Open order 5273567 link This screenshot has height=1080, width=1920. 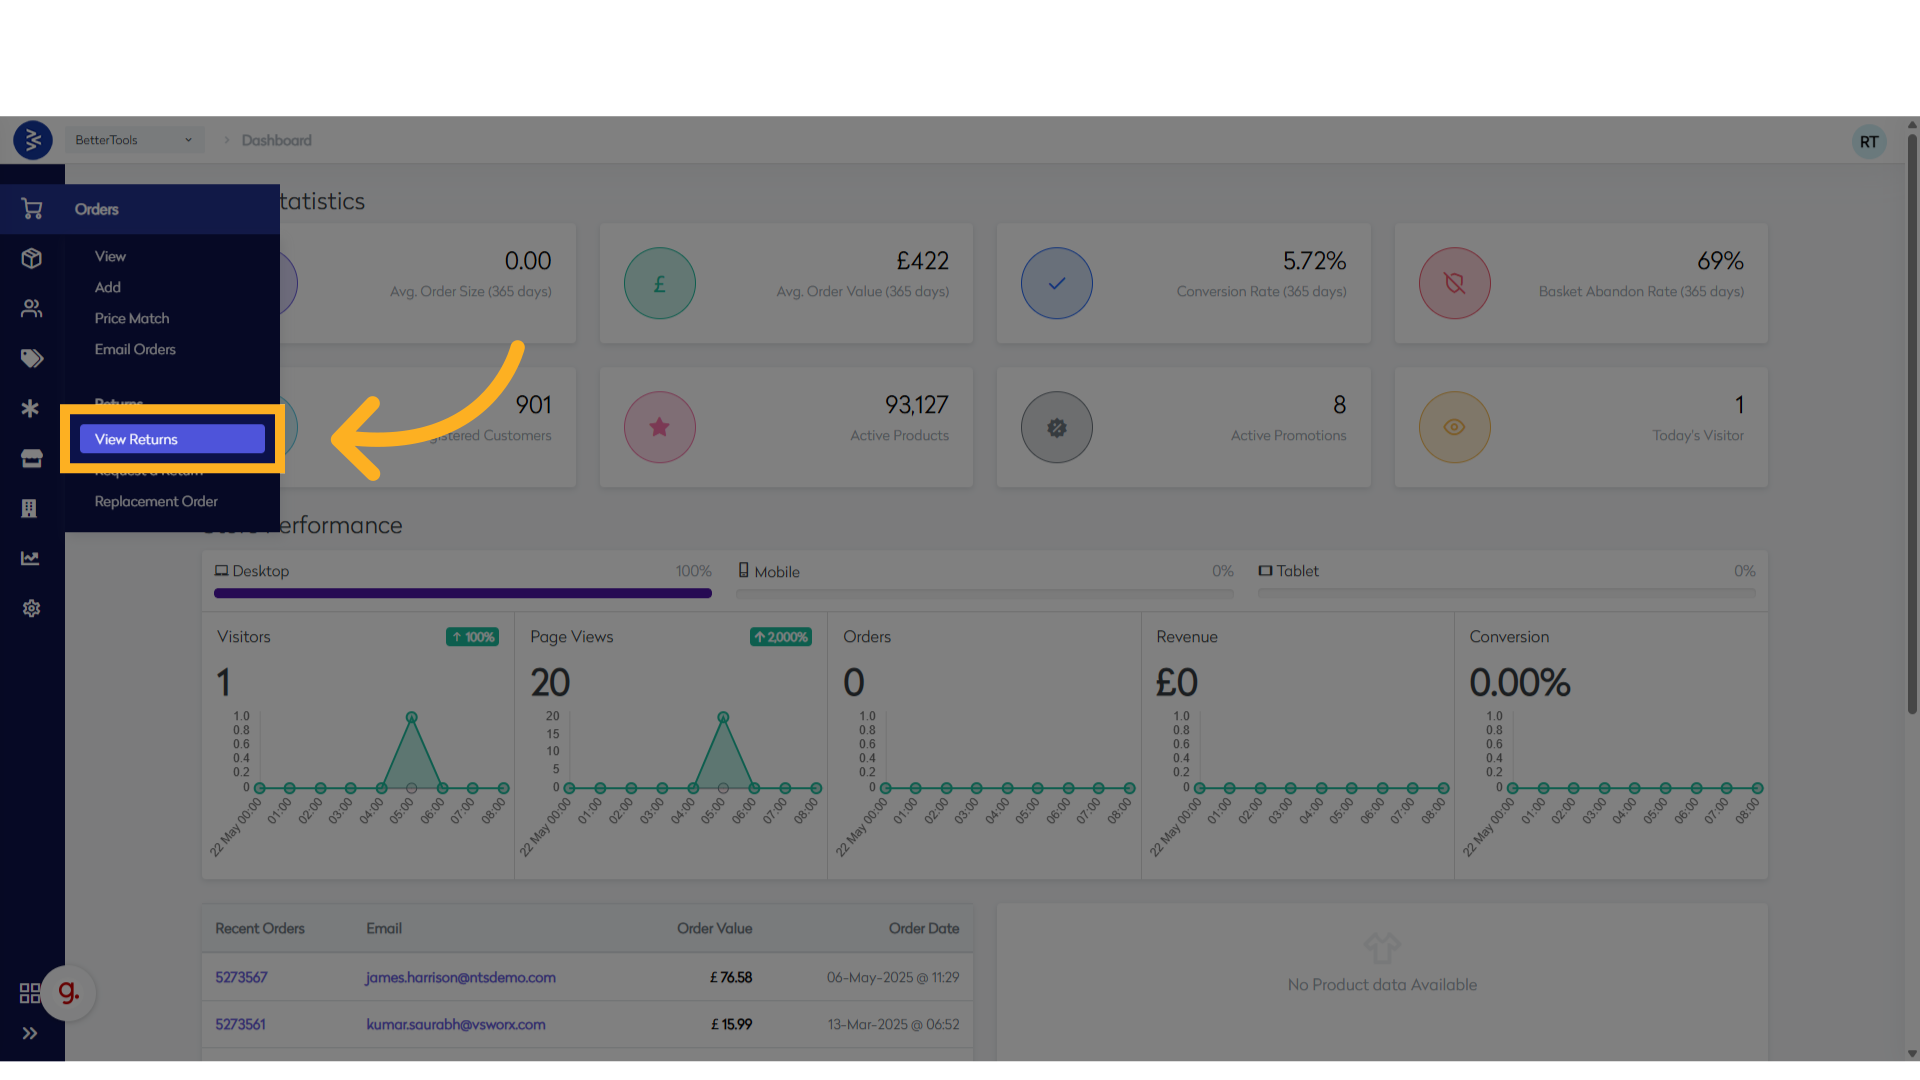(241, 977)
